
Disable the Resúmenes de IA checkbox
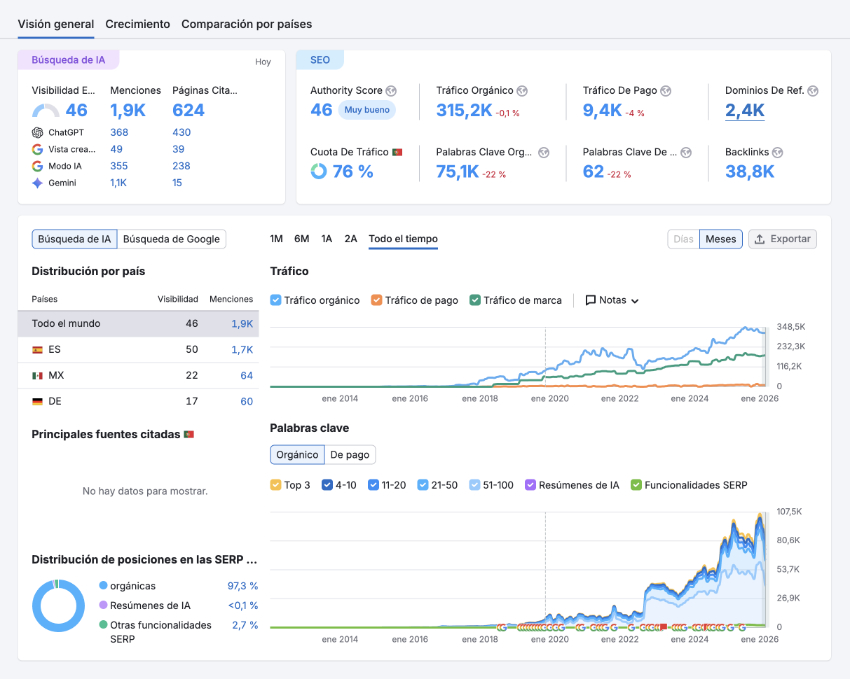click(x=531, y=485)
